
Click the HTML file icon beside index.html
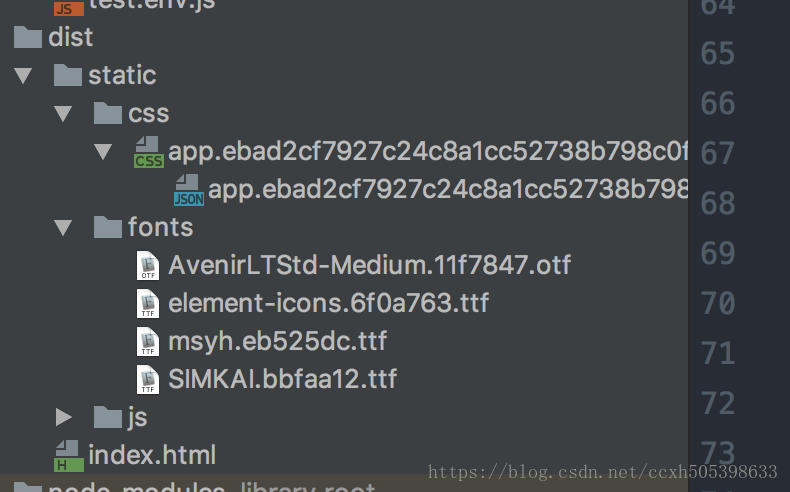[68, 455]
